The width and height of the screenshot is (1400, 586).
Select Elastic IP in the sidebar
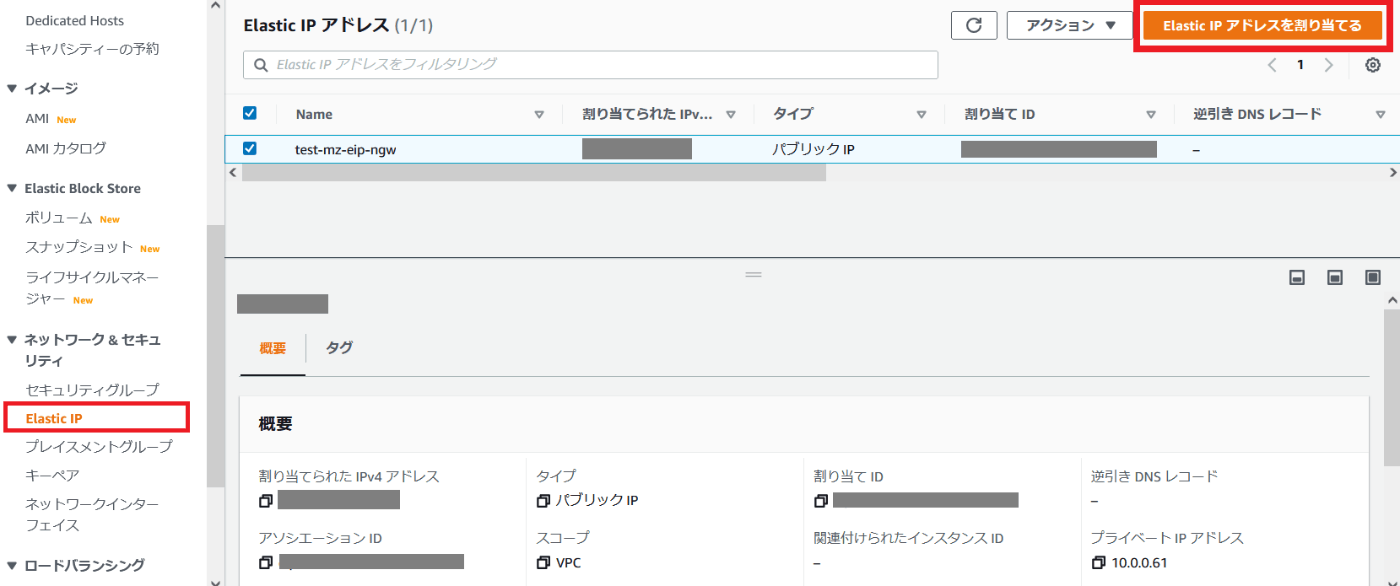pos(54,418)
